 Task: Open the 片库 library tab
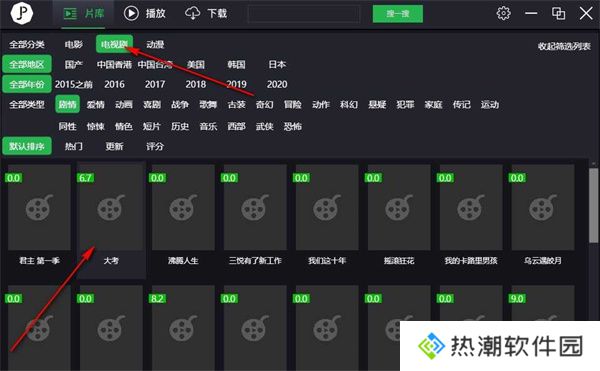tap(83, 14)
